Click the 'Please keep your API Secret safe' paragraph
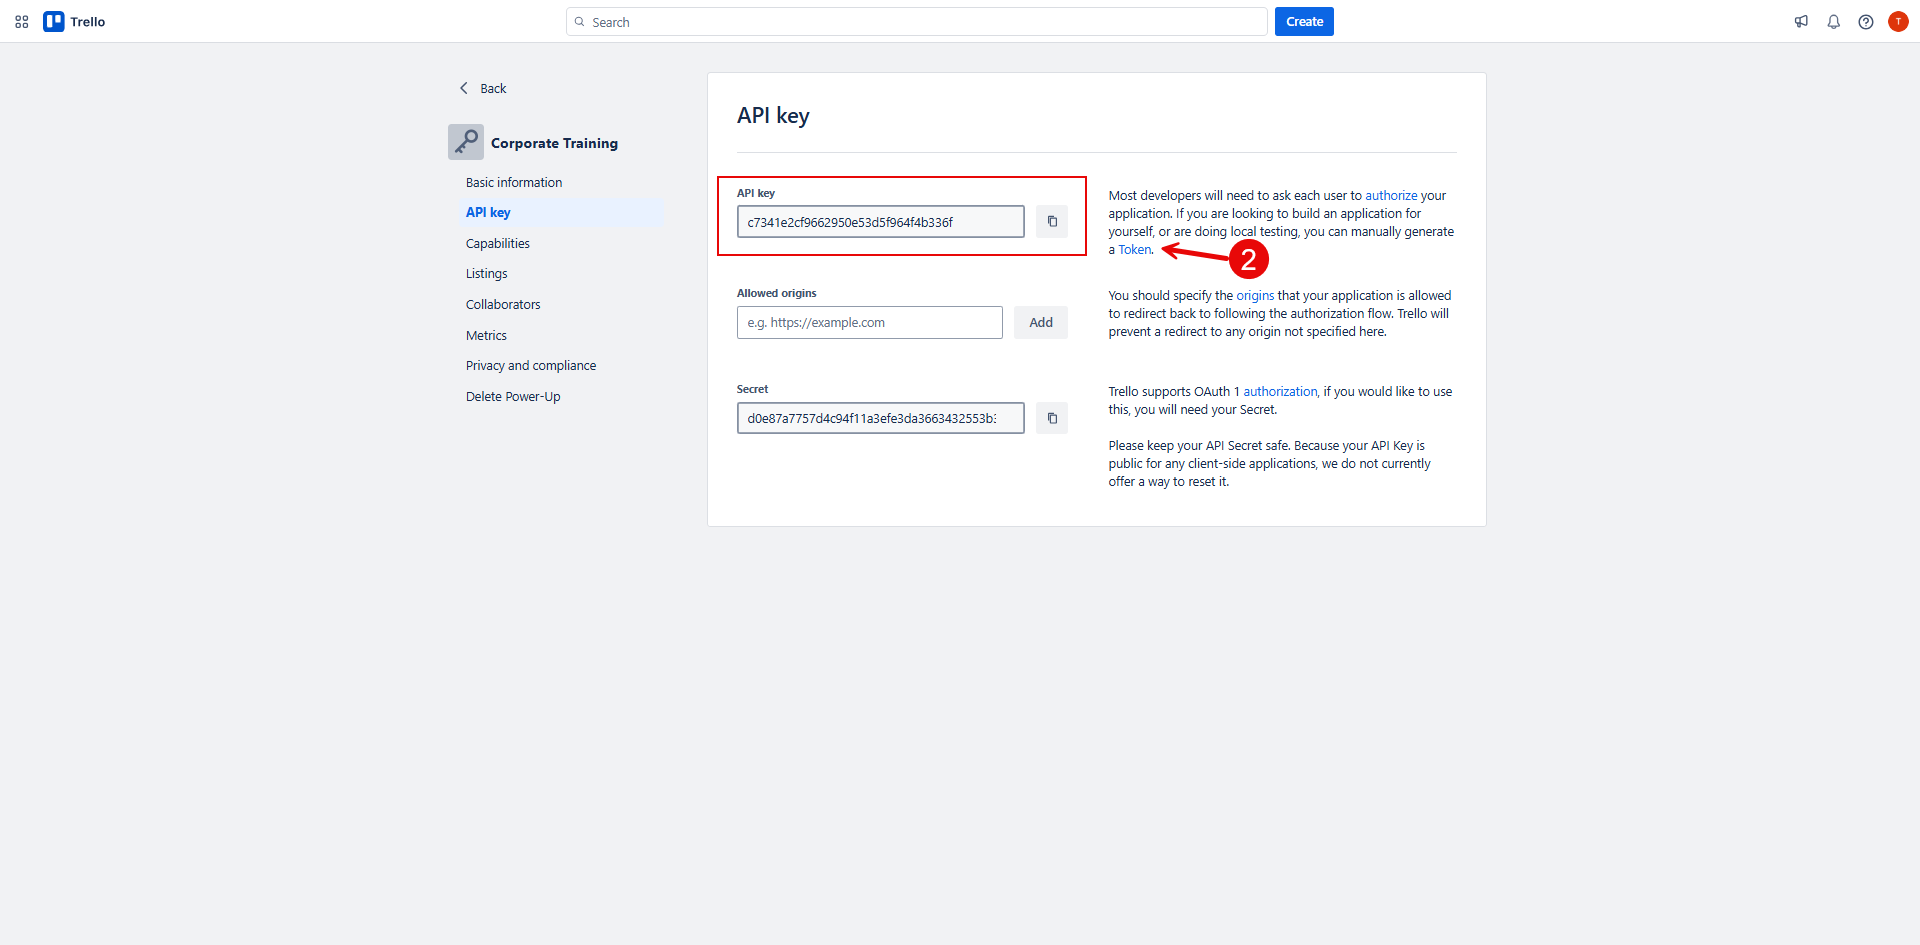The image size is (1920, 945). click(1269, 463)
